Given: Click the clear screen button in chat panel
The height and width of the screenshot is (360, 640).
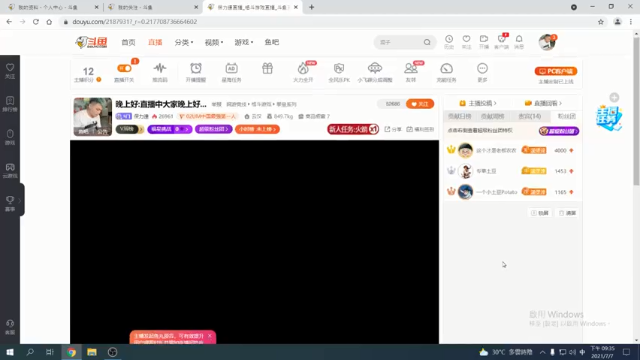Looking at the screenshot, I should click(567, 213).
